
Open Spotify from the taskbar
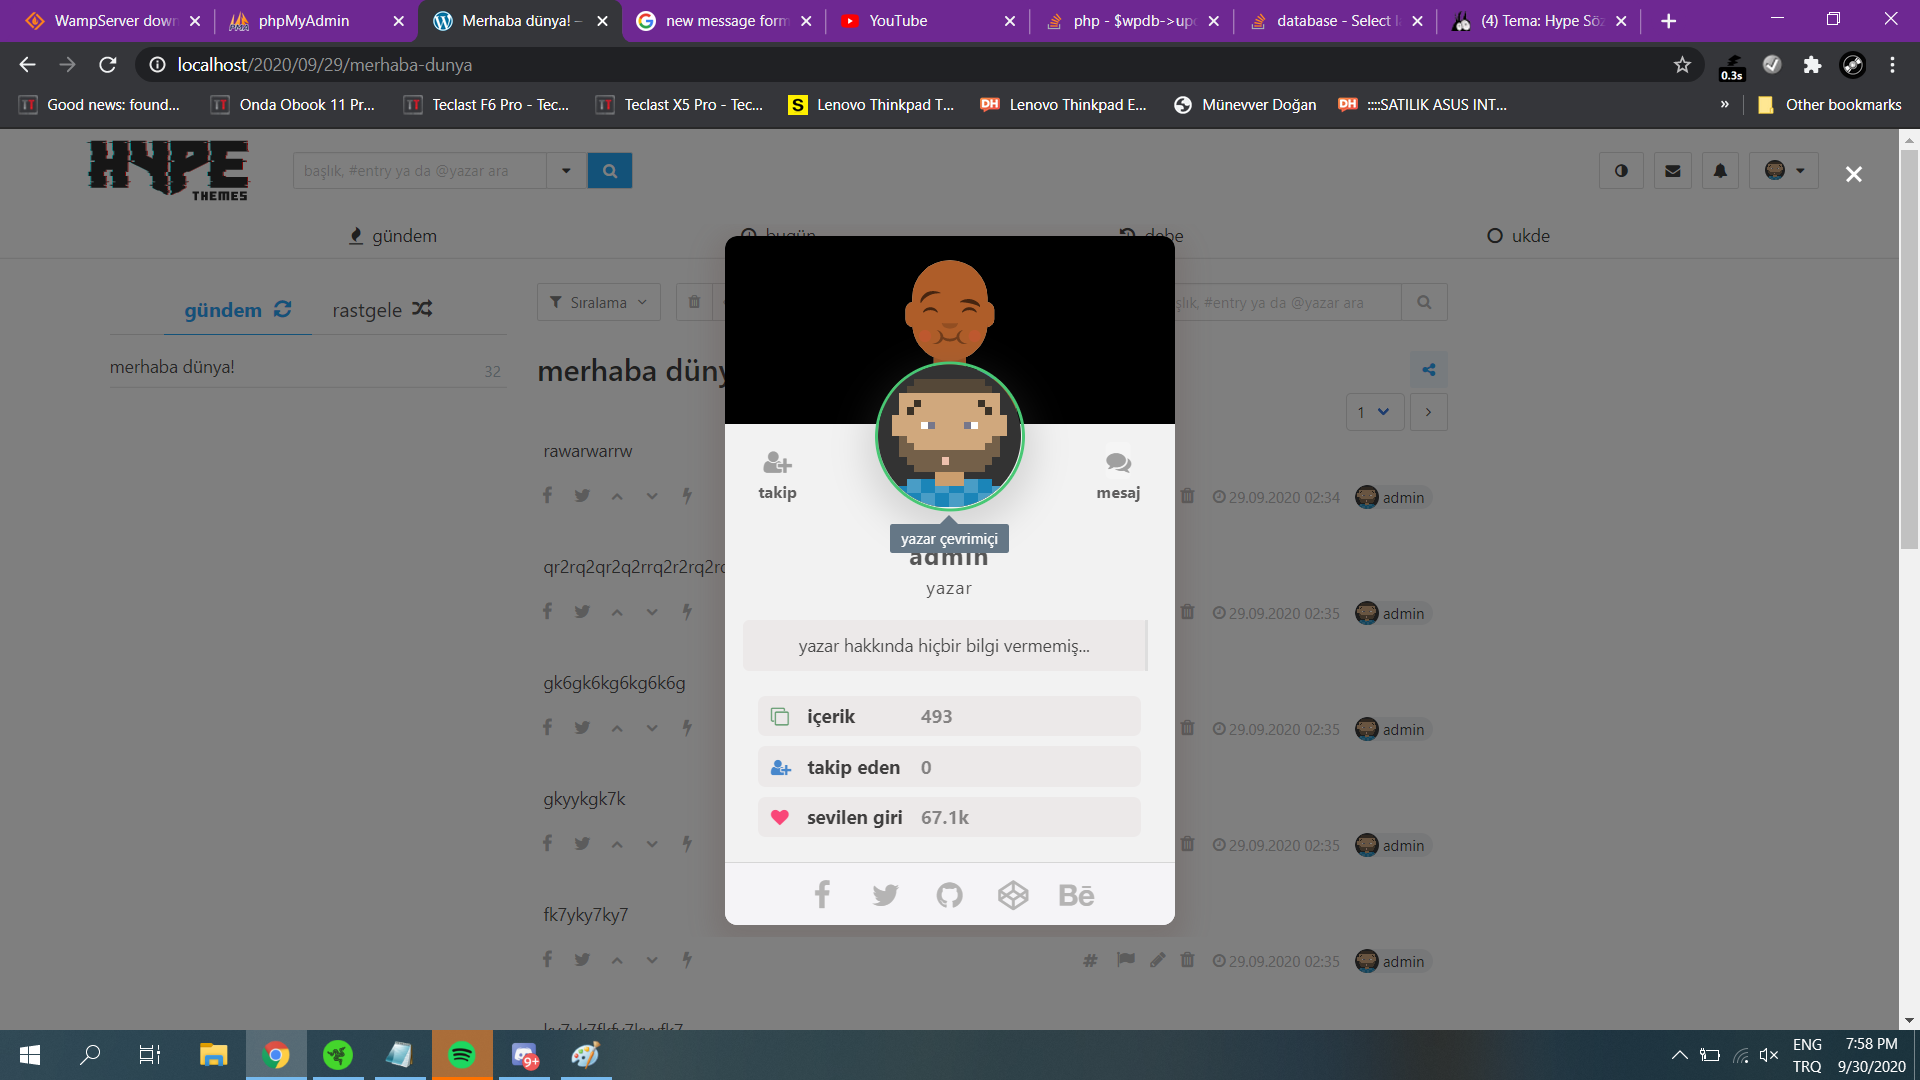[462, 1055]
